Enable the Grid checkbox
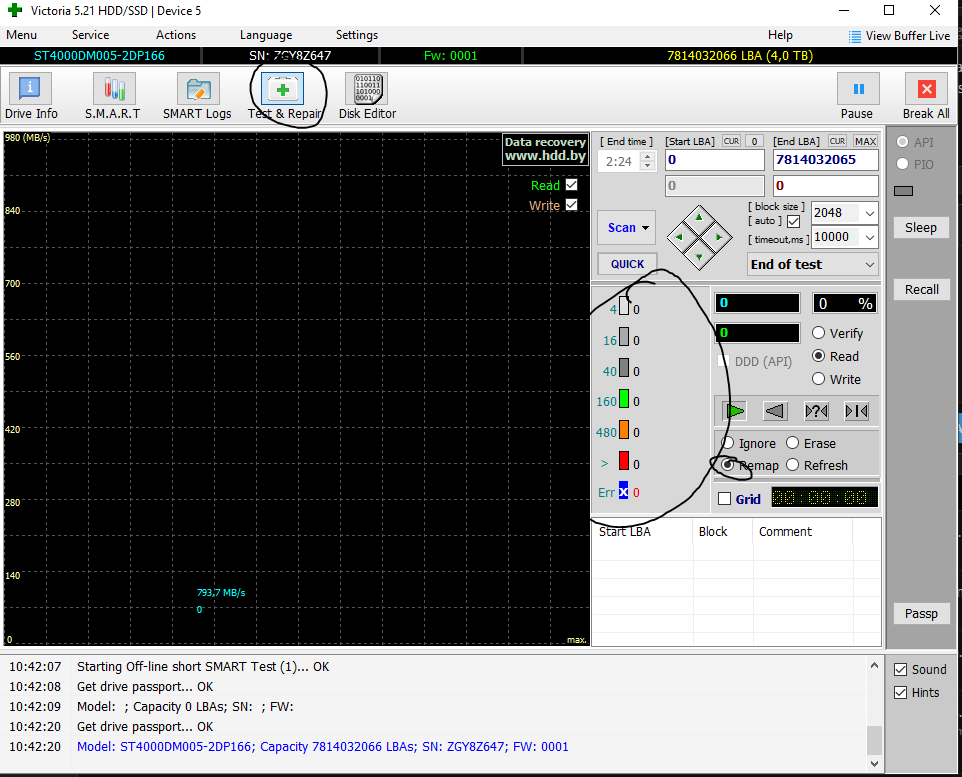Image resolution: width=962 pixels, height=777 pixels. 725,499
